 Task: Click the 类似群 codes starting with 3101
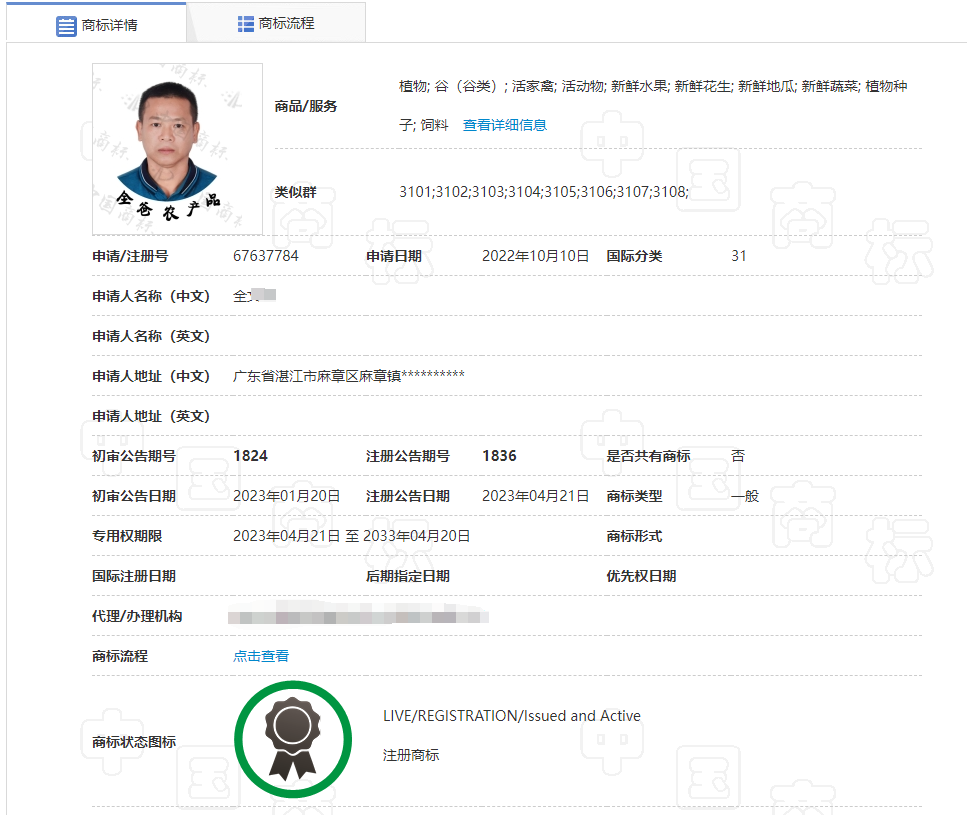point(543,191)
